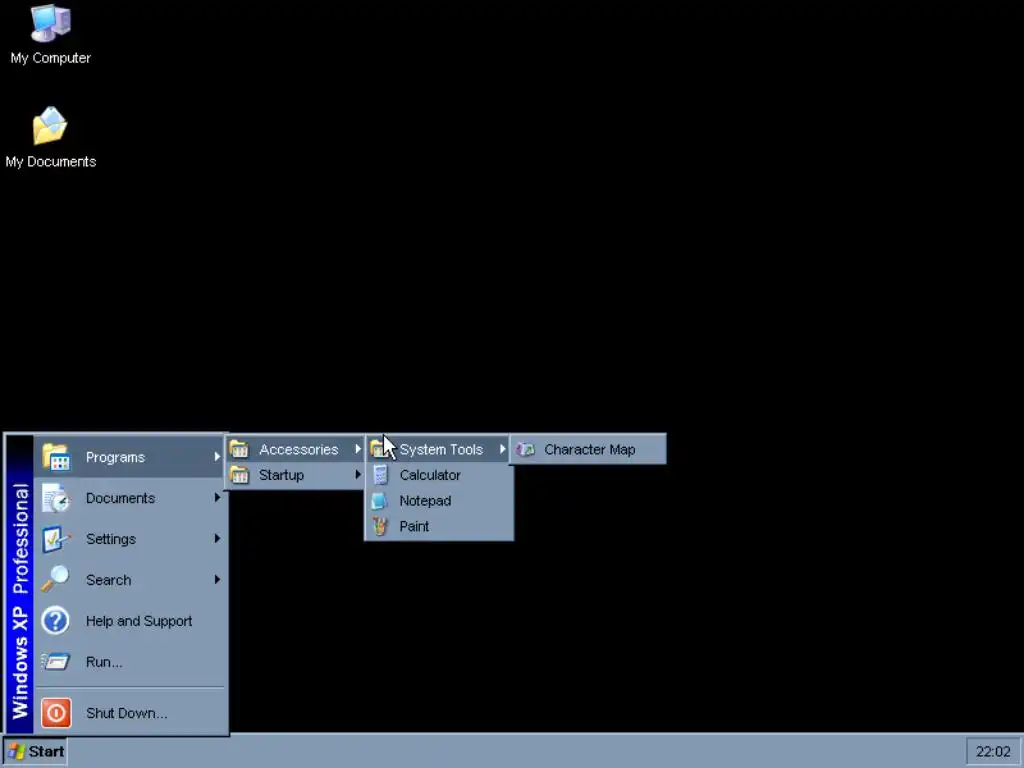
Task: Expand the Programs submenu arrow
Action: (217, 457)
